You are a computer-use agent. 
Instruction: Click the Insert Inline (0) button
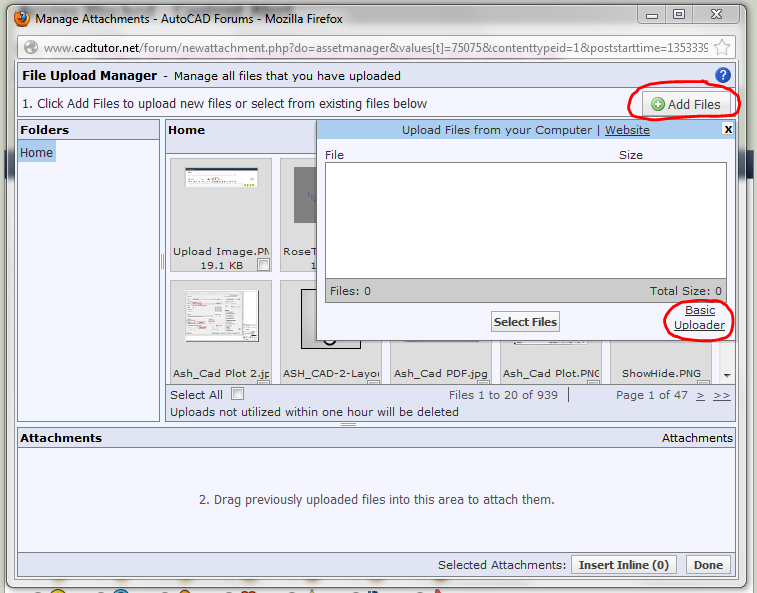tap(623, 565)
